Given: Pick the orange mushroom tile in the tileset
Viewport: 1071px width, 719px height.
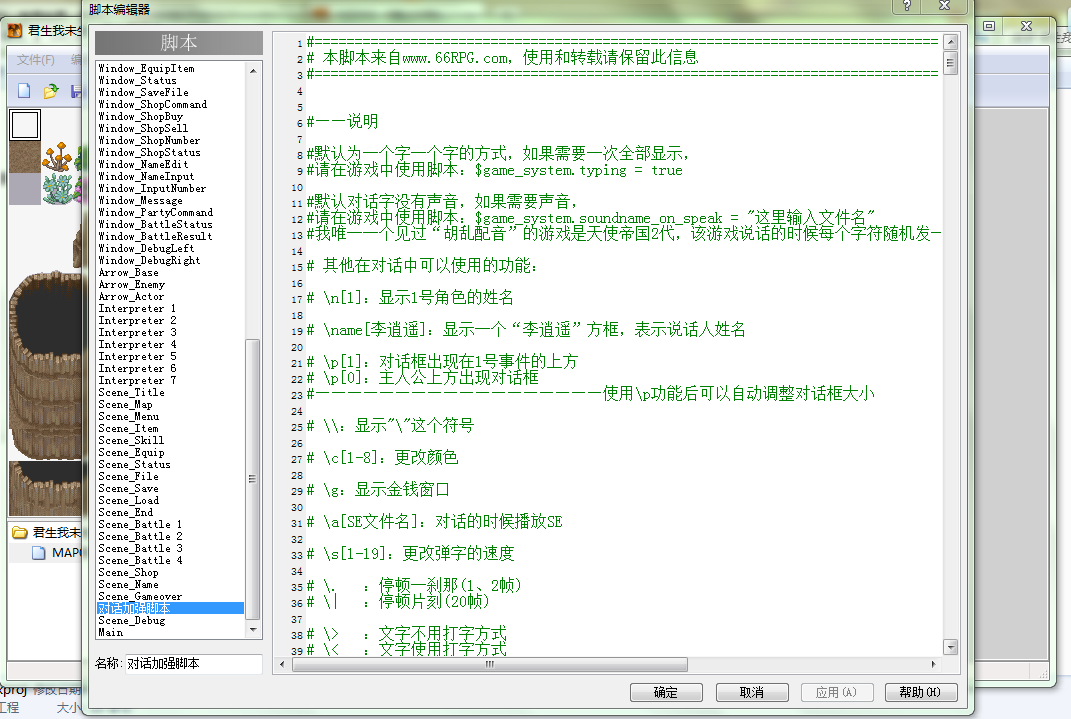Looking at the screenshot, I should click(x=57, y=156).
